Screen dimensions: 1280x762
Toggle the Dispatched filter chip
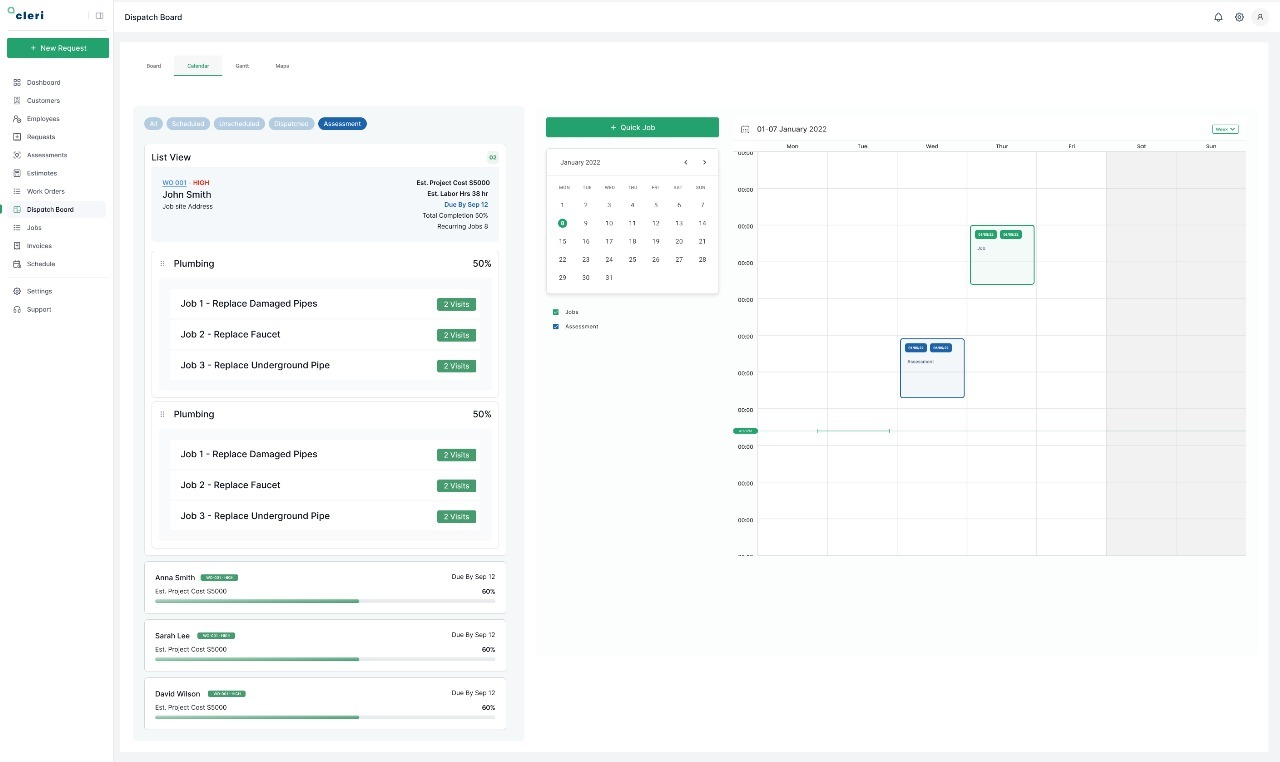click(x=292, y=124)
